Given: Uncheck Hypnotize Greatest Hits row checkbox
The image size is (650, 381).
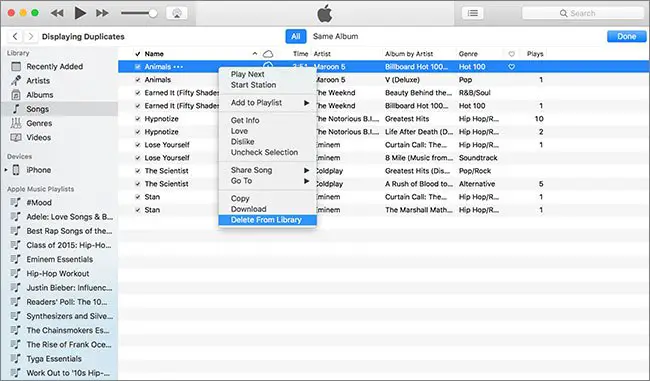Looking at the screenshot, I should (138, 119).
